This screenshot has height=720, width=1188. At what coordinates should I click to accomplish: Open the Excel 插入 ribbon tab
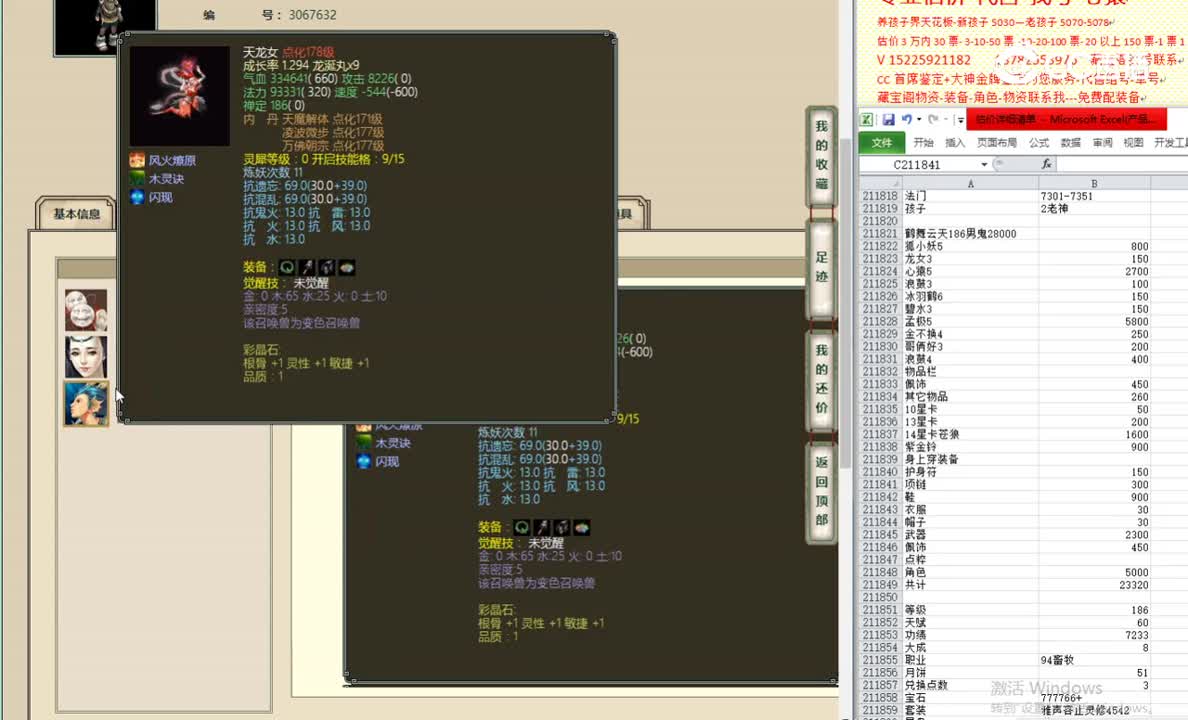(955, 142)
